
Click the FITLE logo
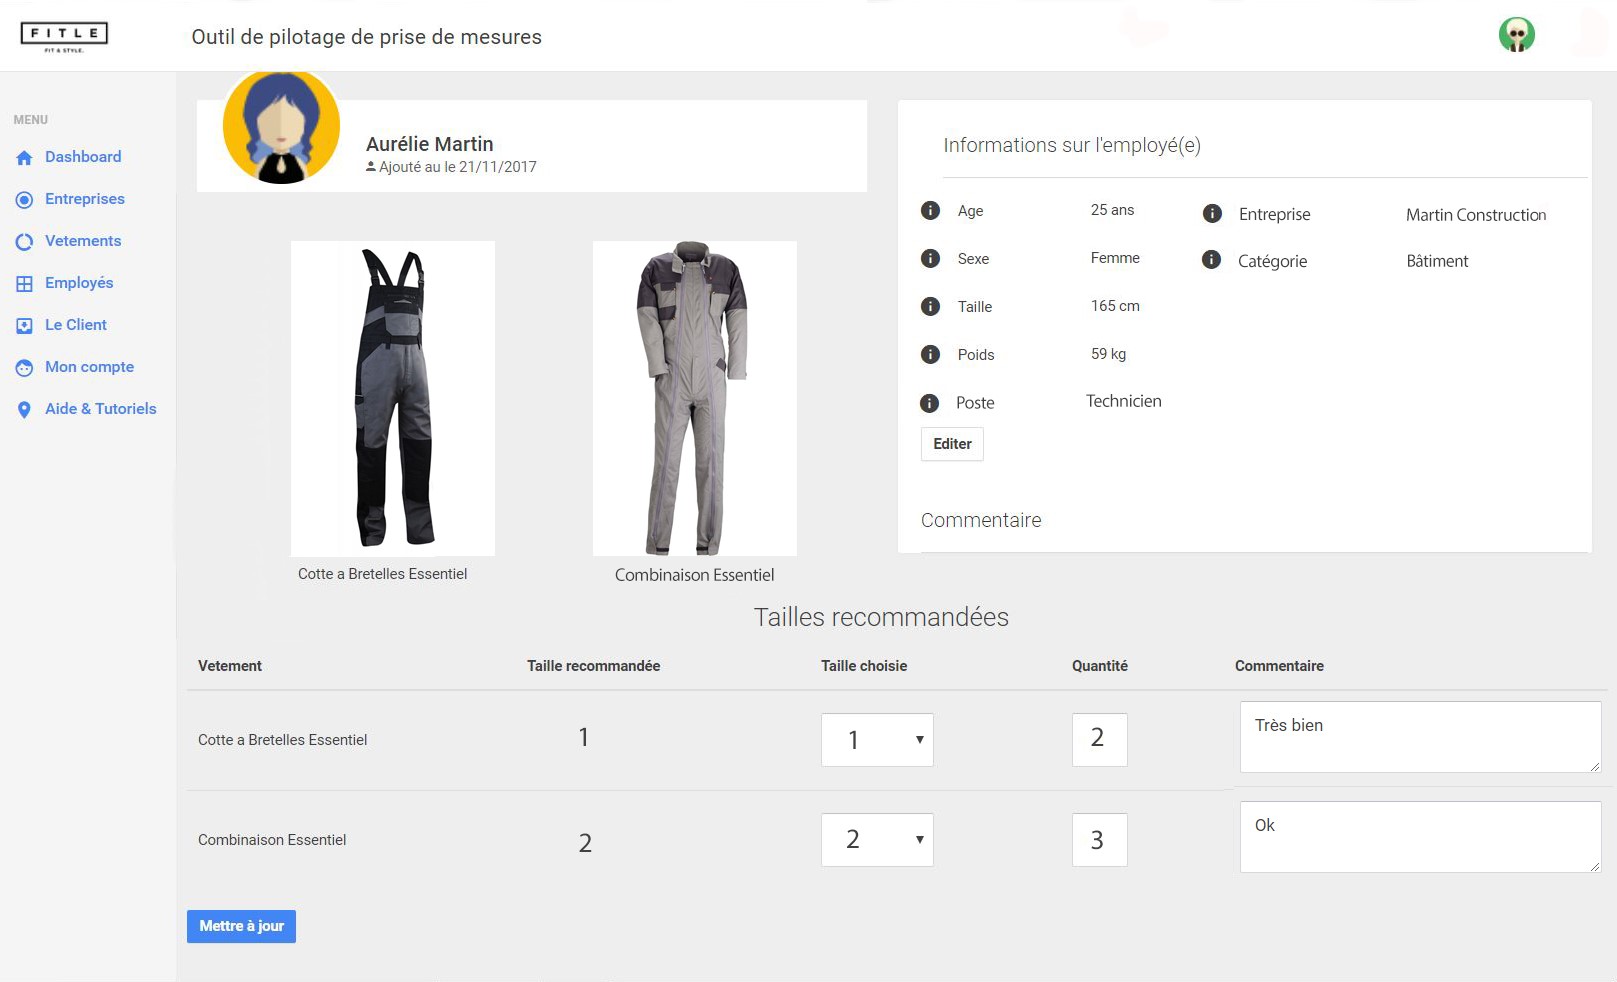click(x=64, y=36)
